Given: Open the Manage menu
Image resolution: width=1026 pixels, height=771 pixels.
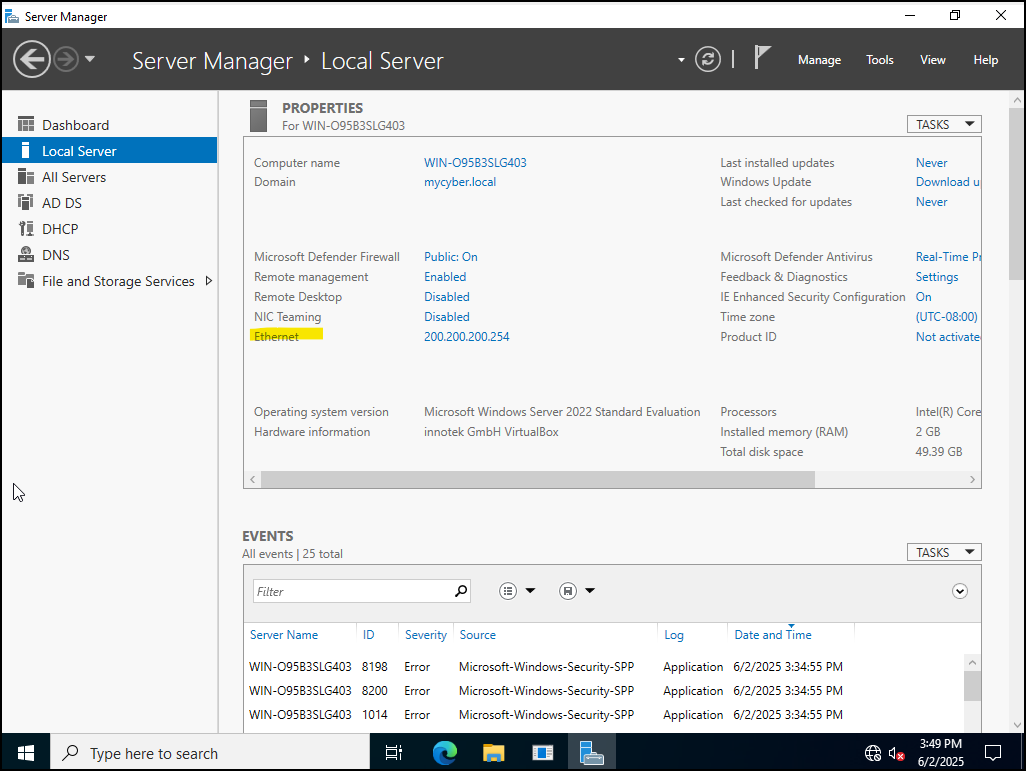Looking at the screenshot, I should (x=819, y=60).
